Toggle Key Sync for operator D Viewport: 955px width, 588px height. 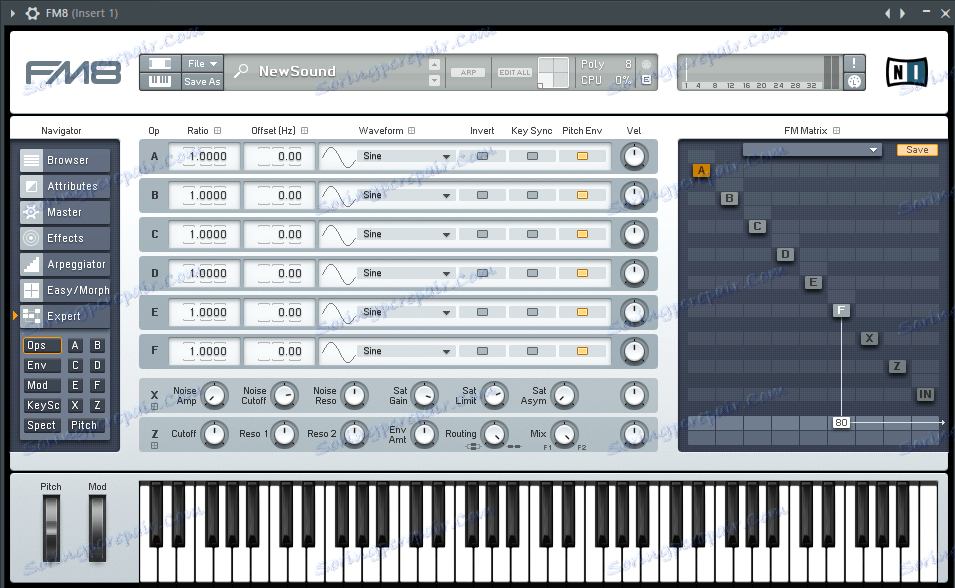[532, 273]
